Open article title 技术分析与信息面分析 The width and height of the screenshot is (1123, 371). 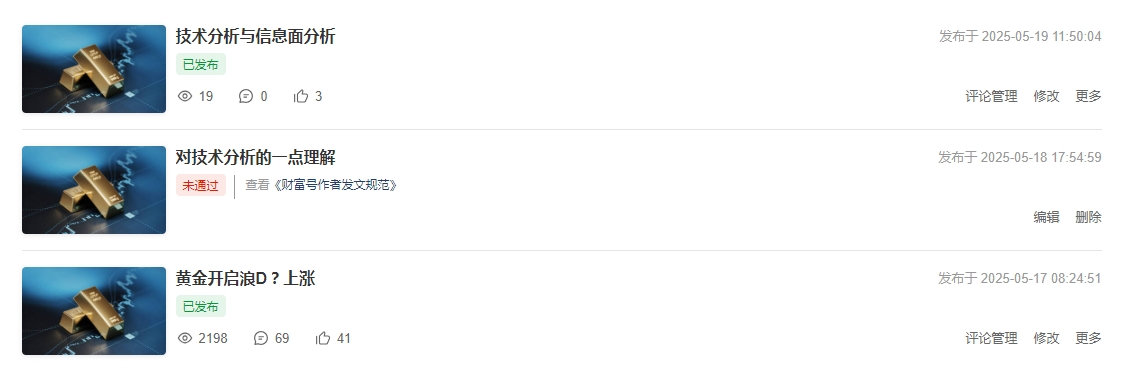coord(255,37)
